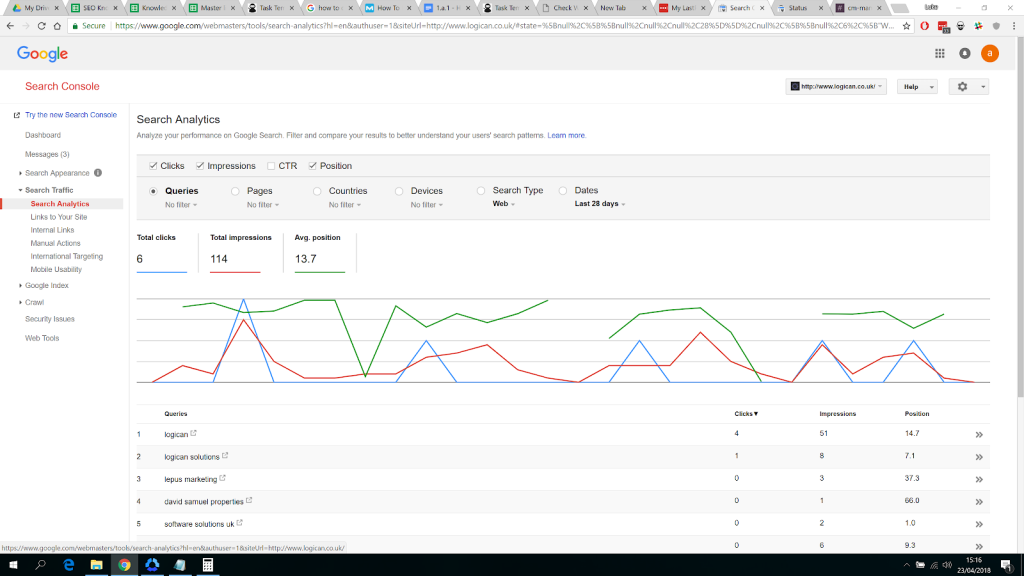Screen dimensions: 1024x576
Task: Open the Search Type Web dropdown
Action: click(504, 204)
